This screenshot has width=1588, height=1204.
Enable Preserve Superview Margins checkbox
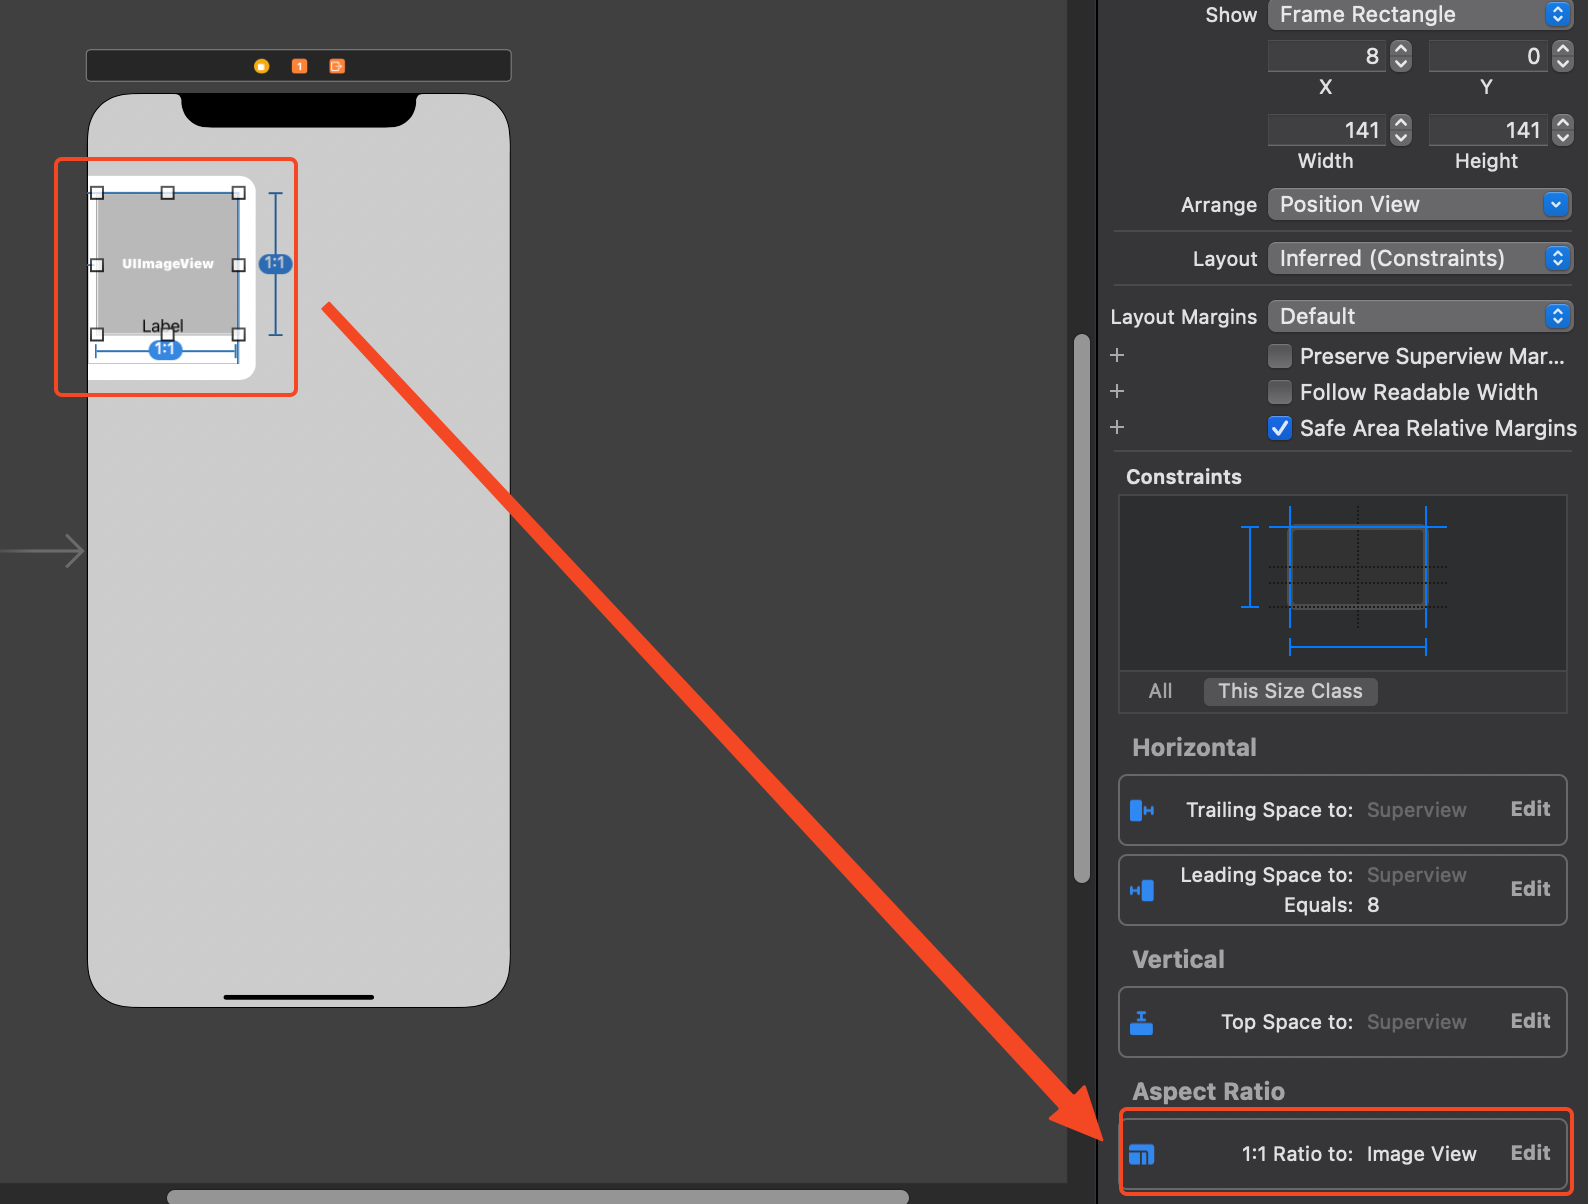click(1279, 356)
